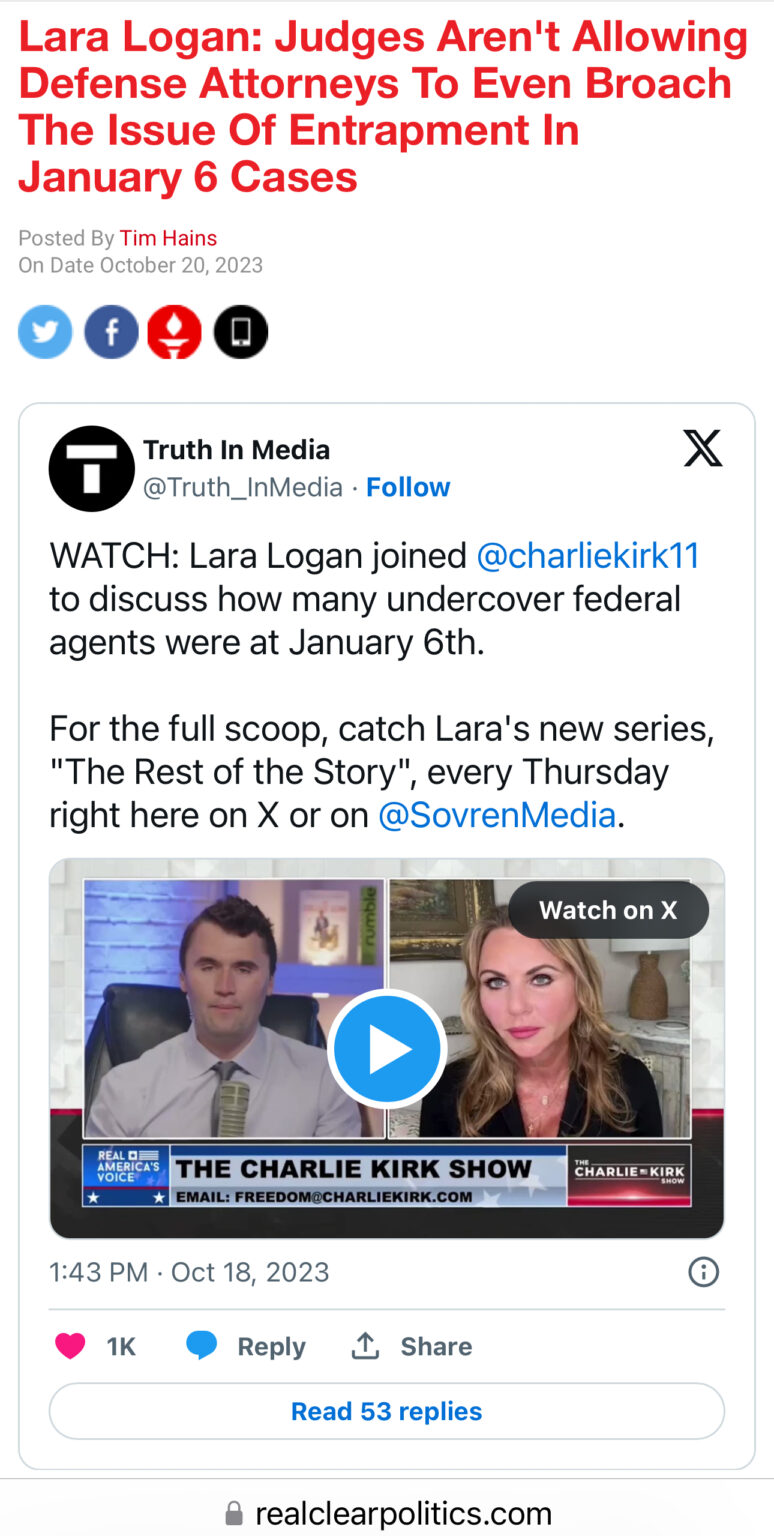774x1536 pixels.
Task: Open the @charliekirk11 mention link
Action: pyautogui.click(x=588, y=555)
